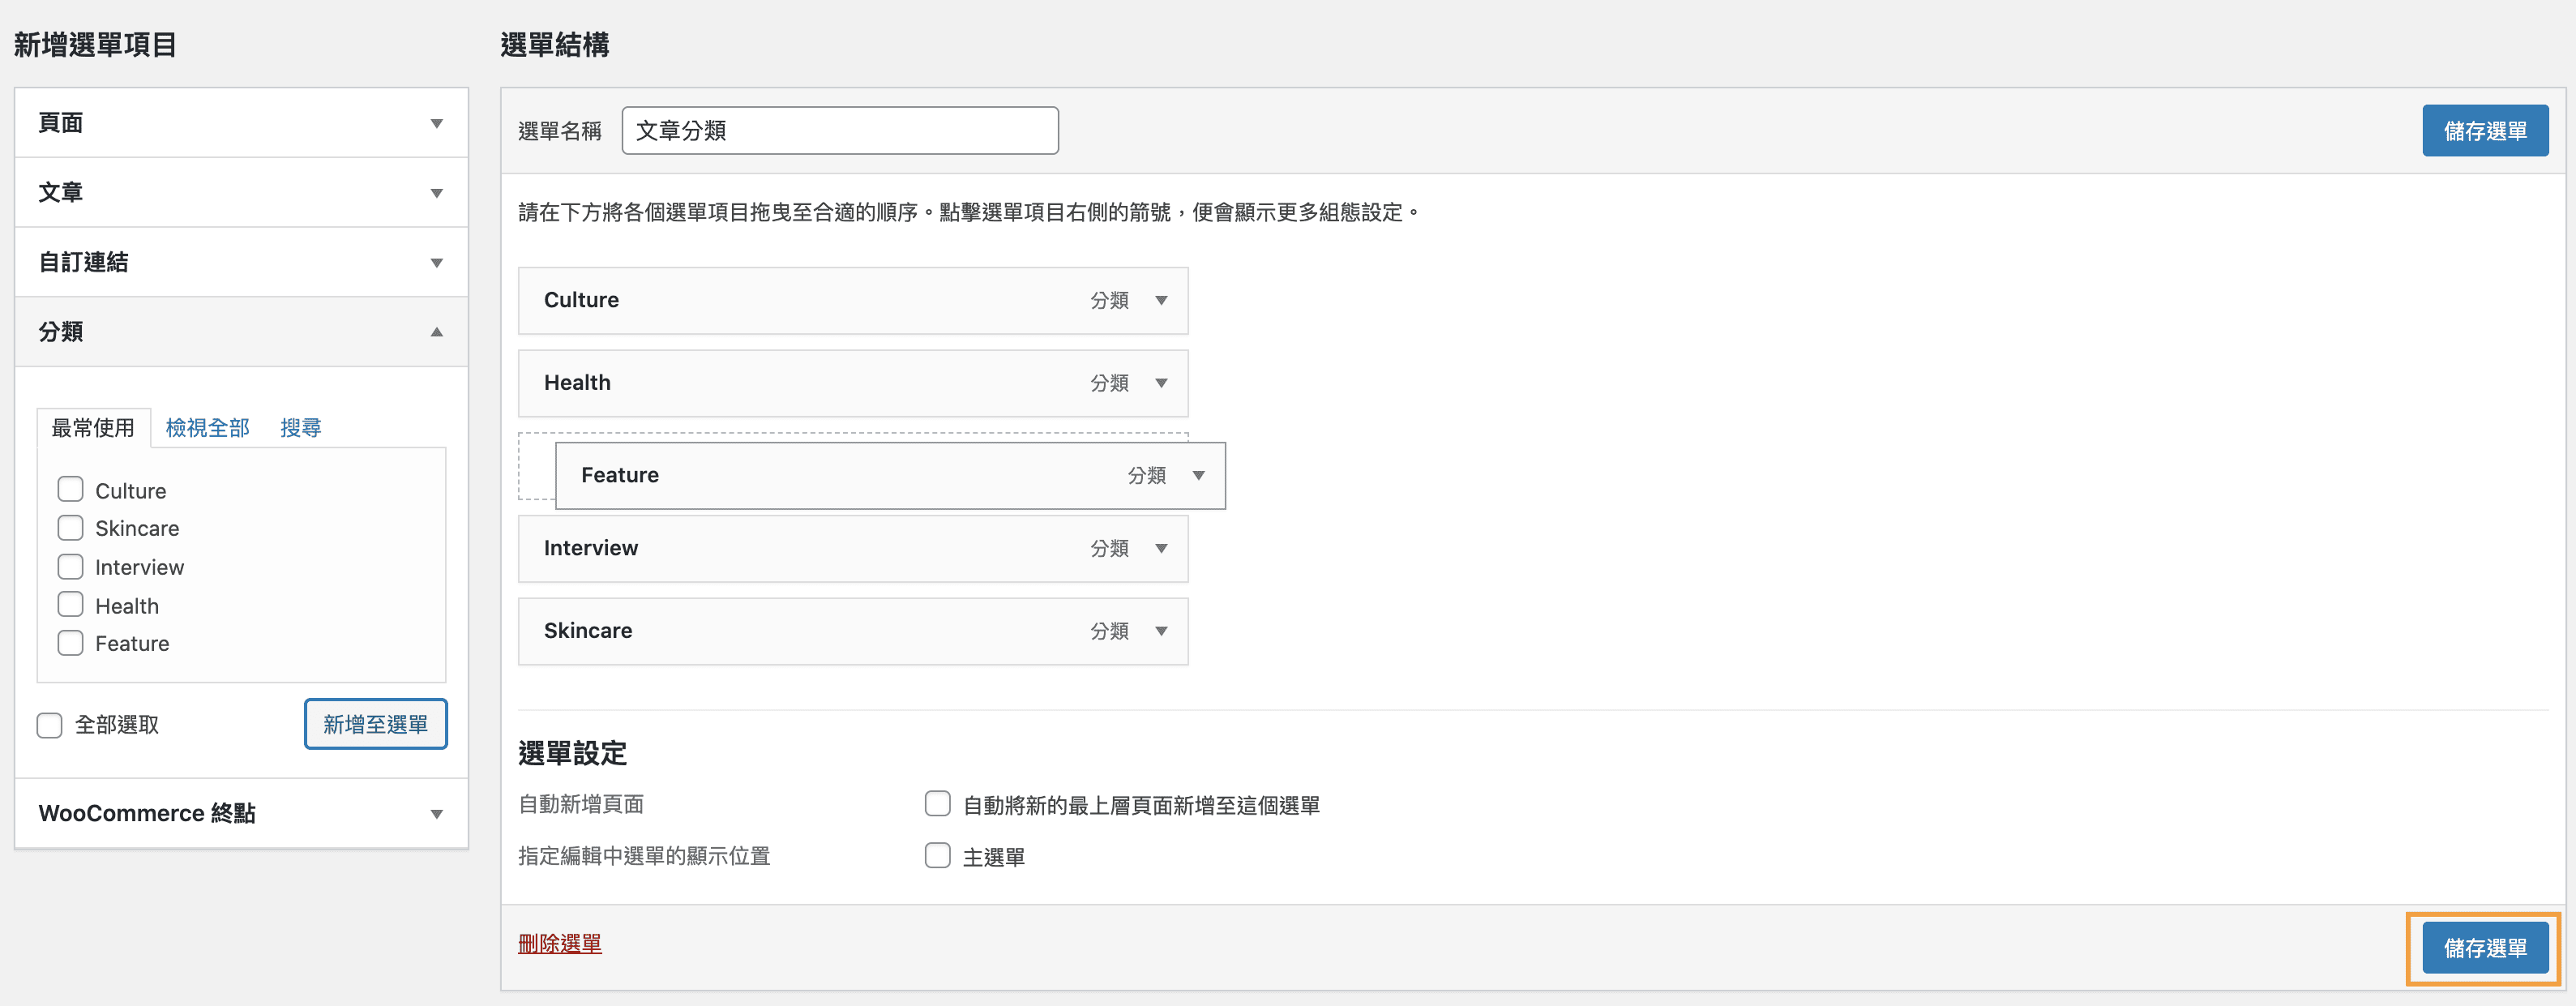Expand the 文章 panel
This screenshot has width=2576, height=1006.
[436, 193]
